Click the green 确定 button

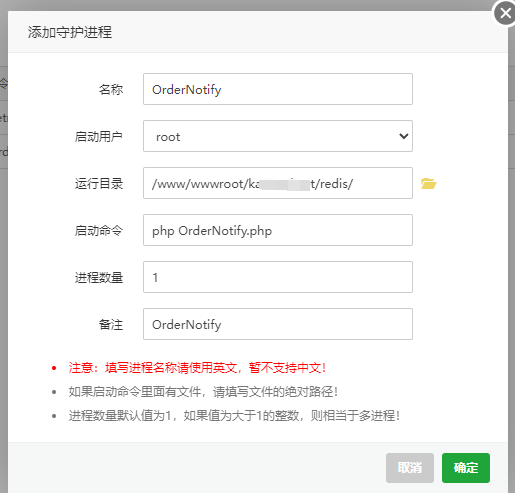click(x=466, y=468)
